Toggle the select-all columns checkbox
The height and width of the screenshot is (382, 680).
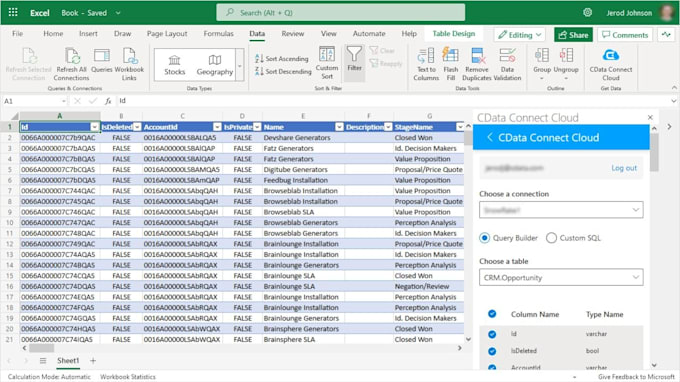[x=492, y=314]
